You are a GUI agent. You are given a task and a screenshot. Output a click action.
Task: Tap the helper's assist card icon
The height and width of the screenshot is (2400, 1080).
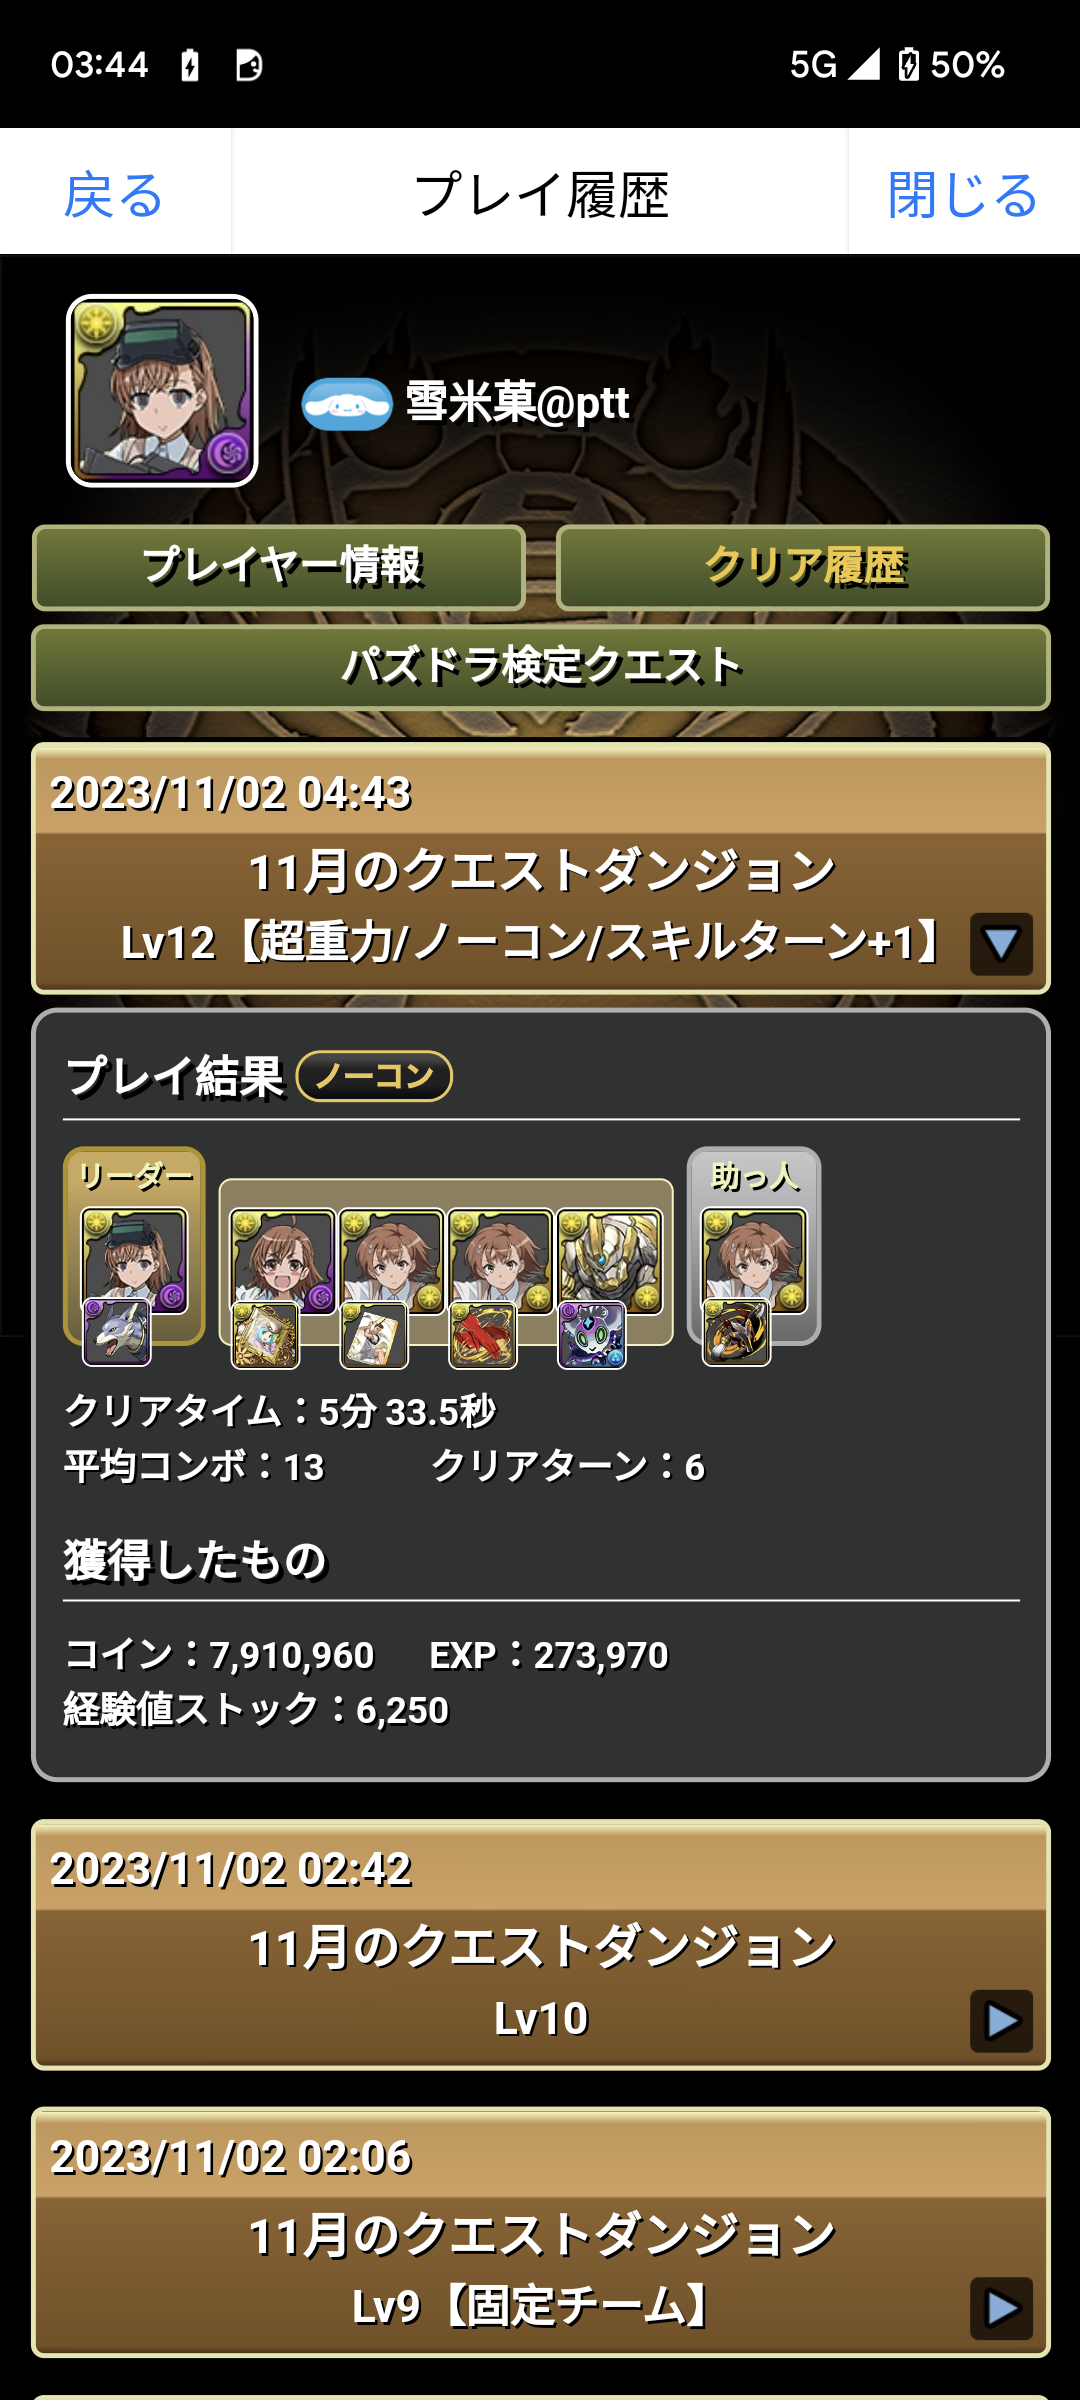click(737, 1332)
